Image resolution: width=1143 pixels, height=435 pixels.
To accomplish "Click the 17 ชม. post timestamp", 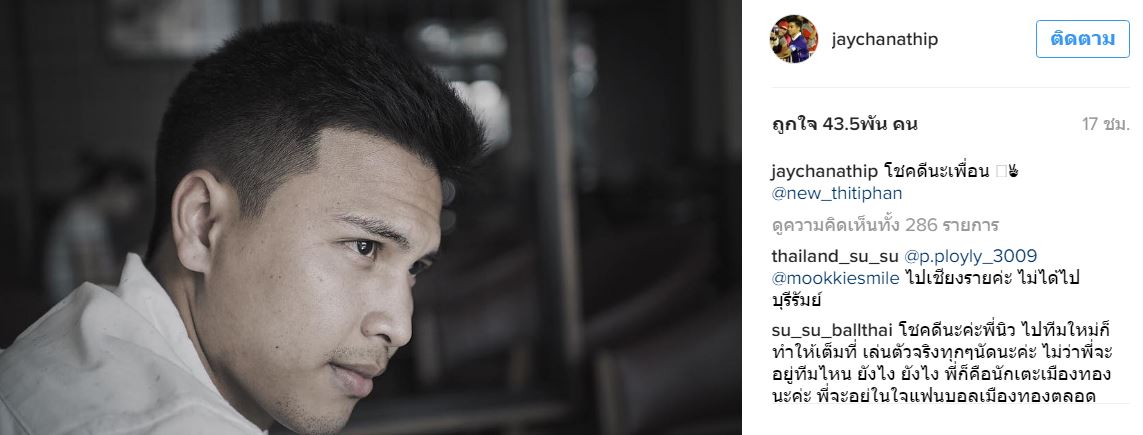I will 1106,125.
